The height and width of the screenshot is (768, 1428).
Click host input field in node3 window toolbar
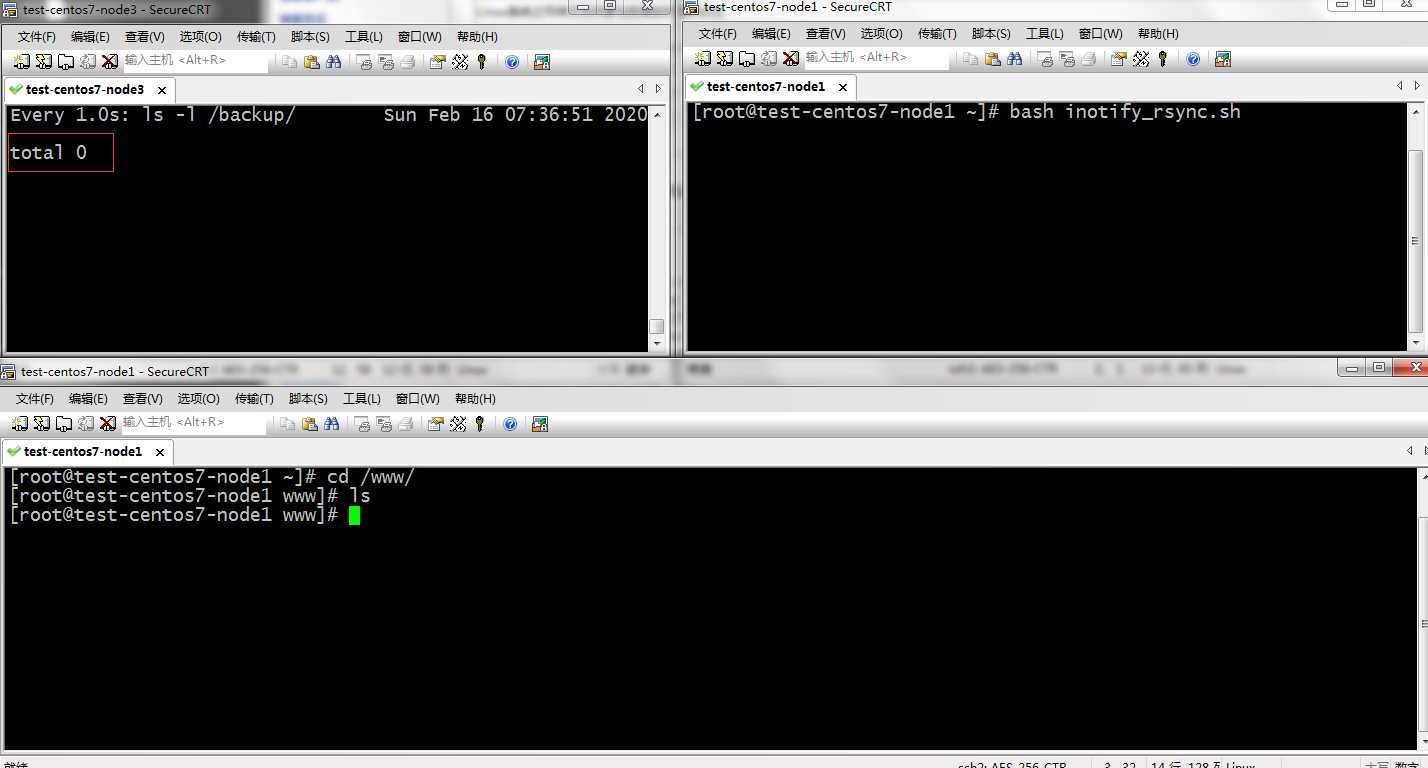click(x=195, y=61)
